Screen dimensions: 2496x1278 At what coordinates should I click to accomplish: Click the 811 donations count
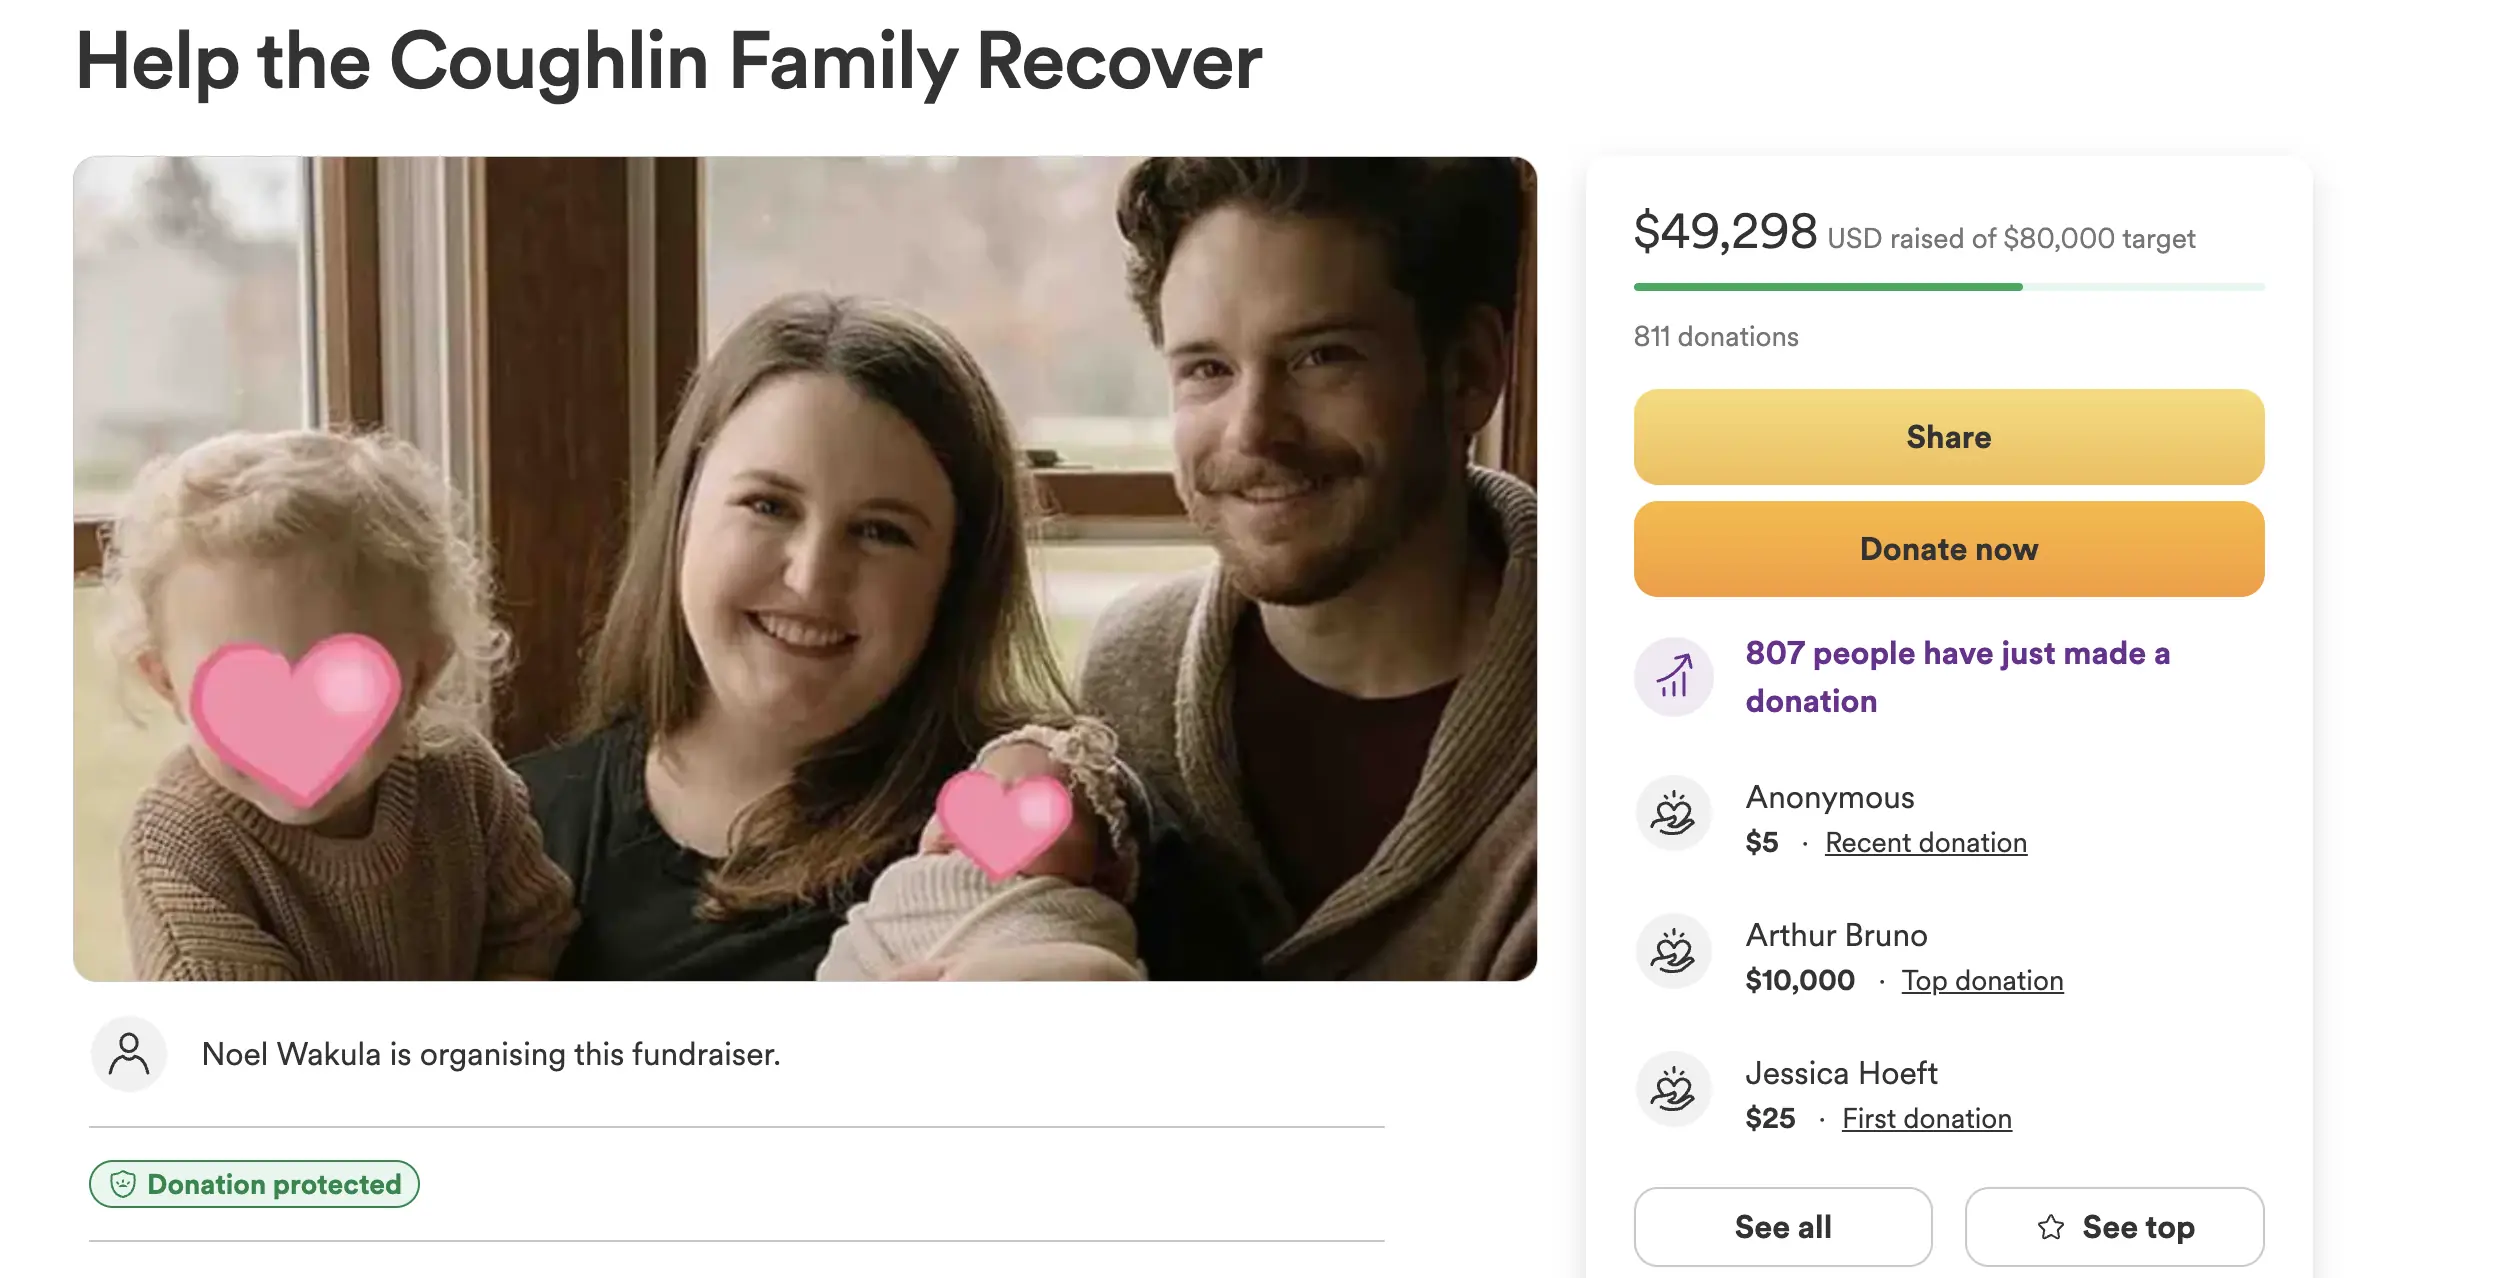click(x=1716, y=337)
